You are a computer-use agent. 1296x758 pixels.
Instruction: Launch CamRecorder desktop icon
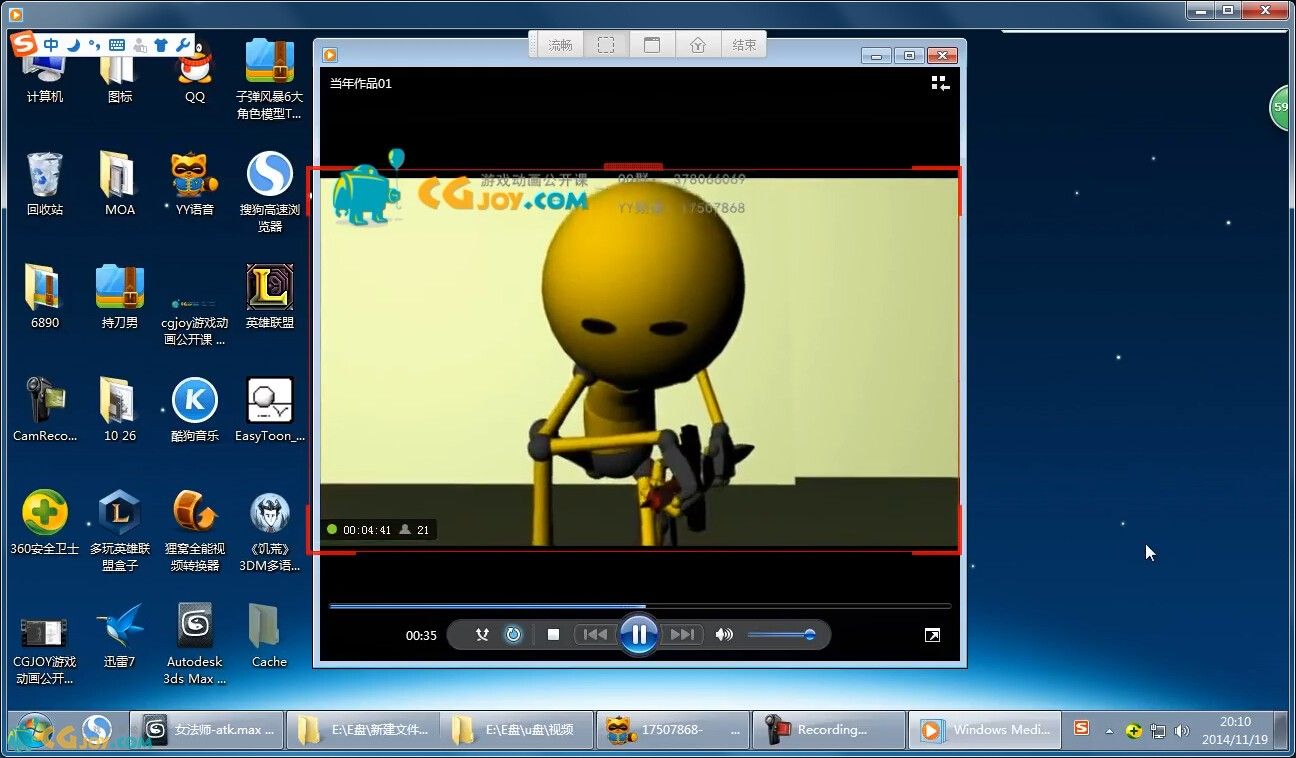[x=45, y=410]
